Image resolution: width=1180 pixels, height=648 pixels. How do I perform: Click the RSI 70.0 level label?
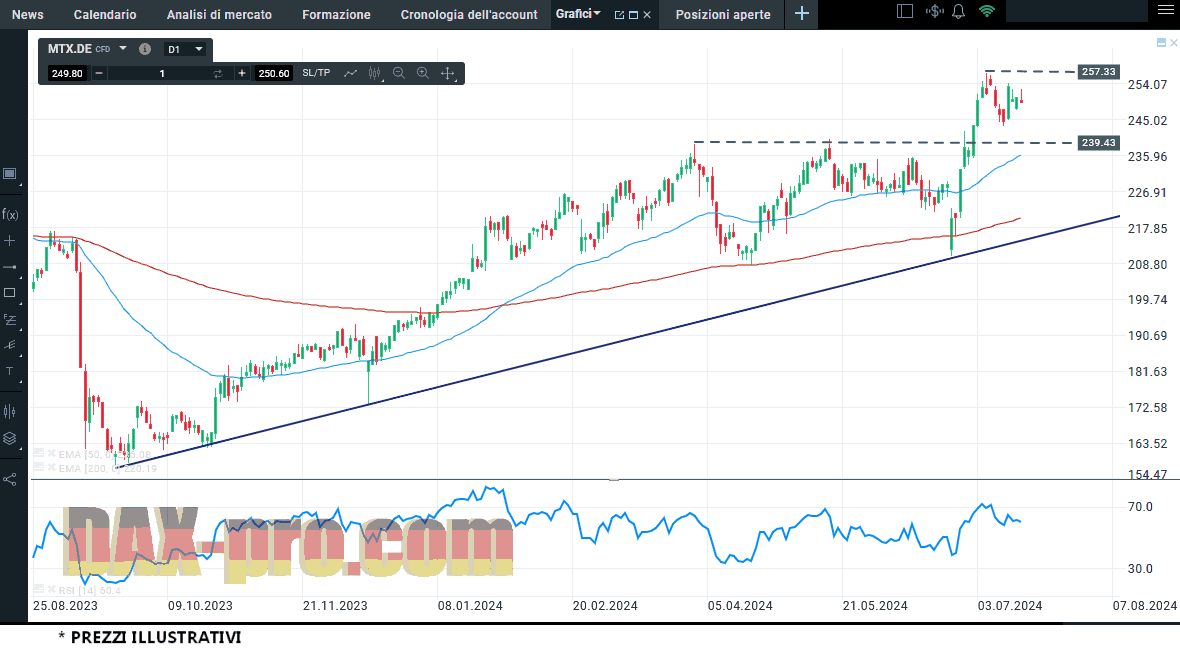pyautogui.click(x=1140, y=507)
